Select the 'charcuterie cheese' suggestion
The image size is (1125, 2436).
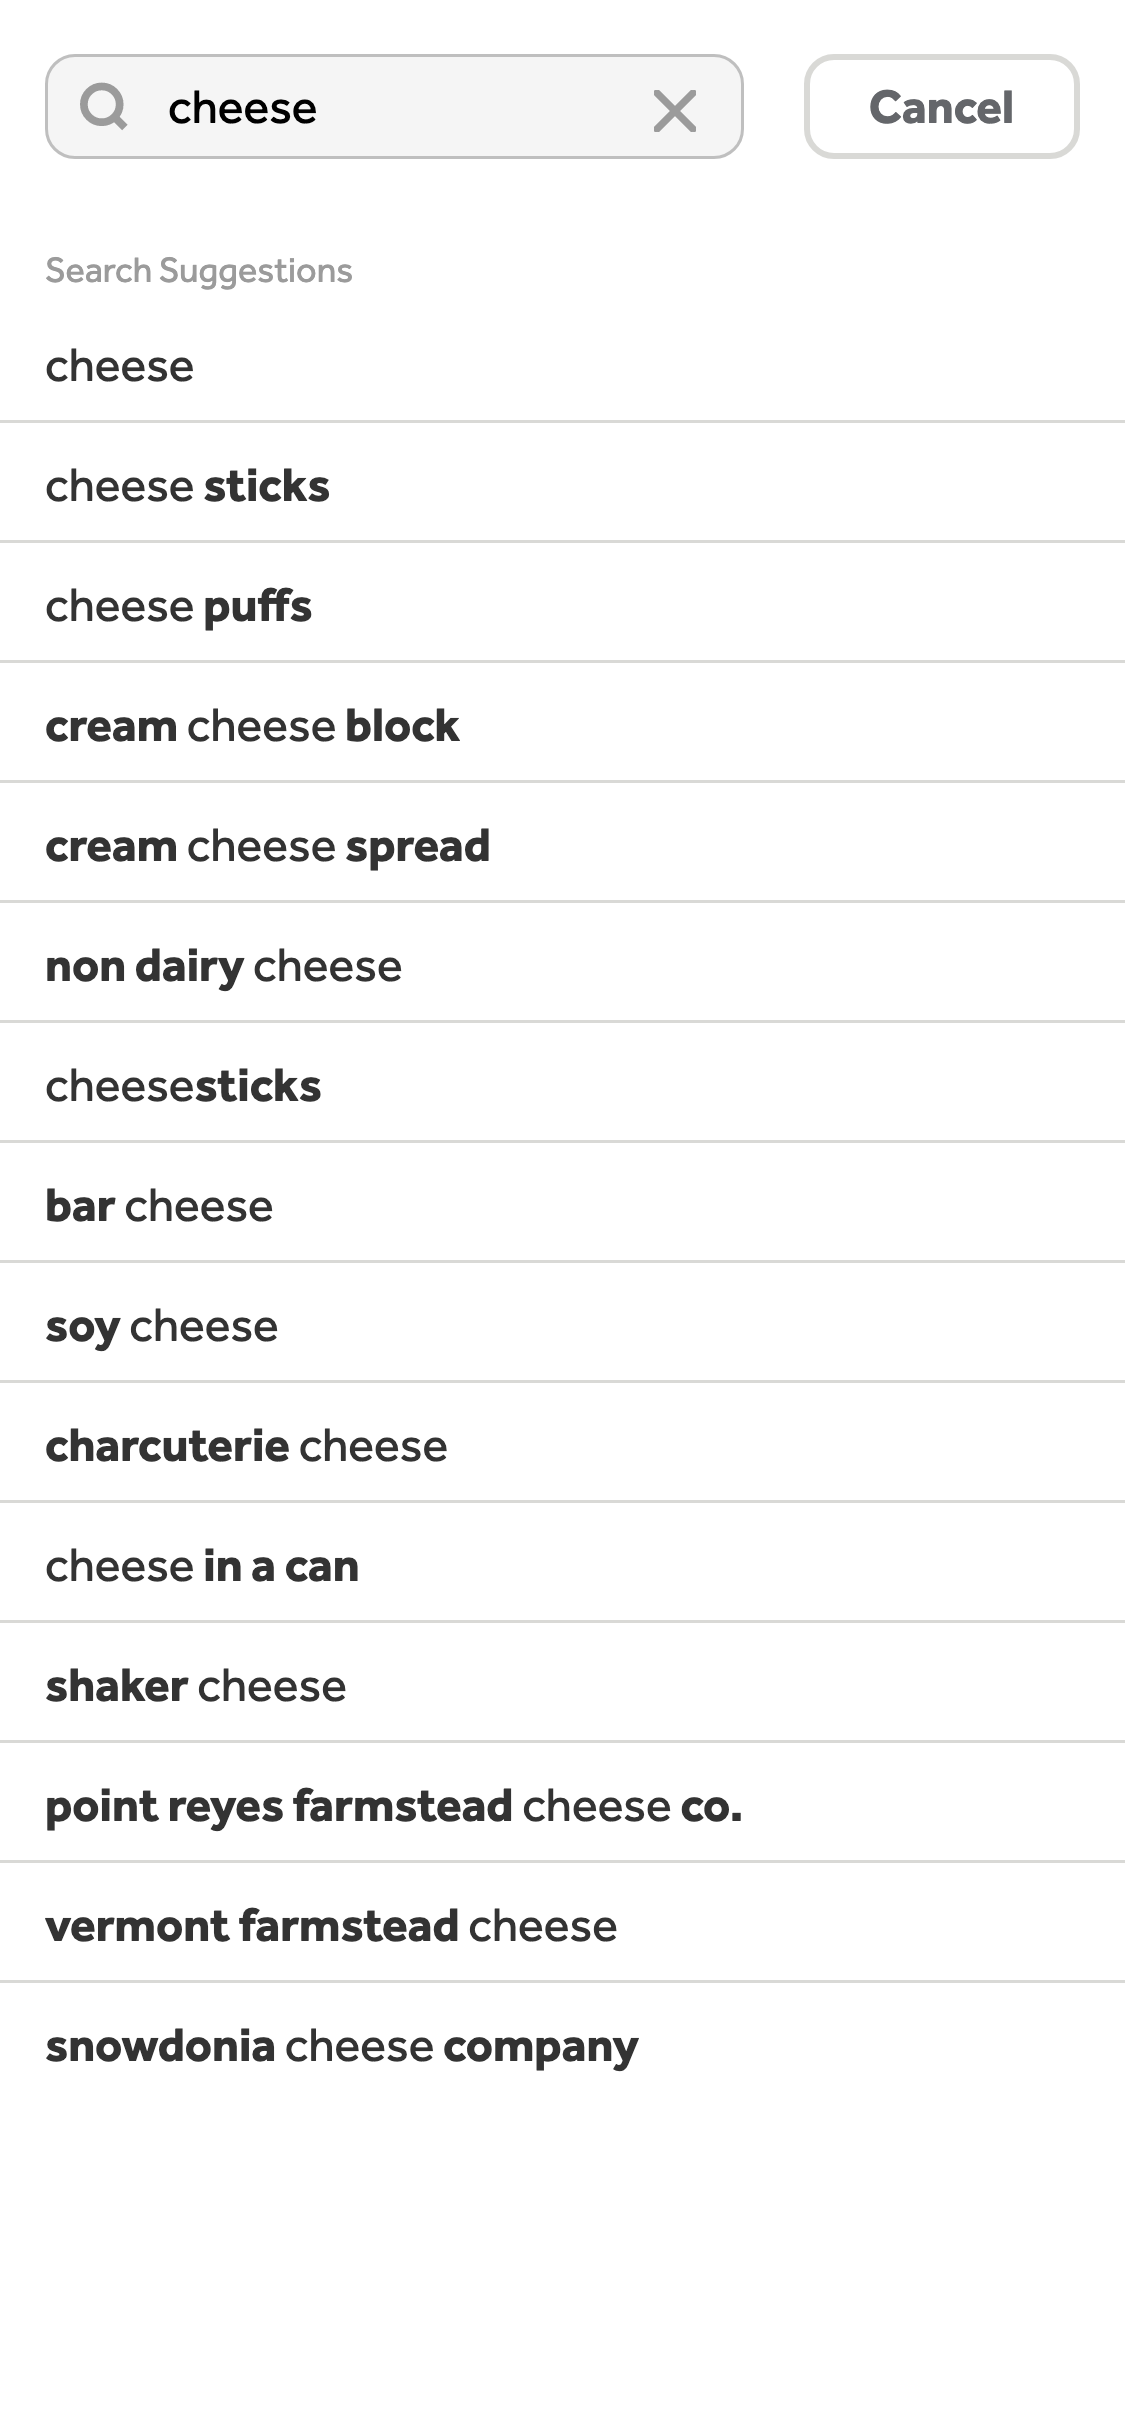coord(562,1445)
